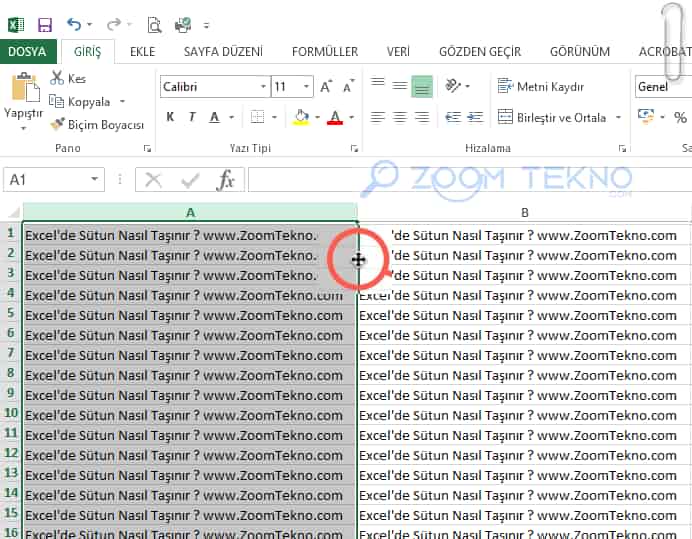The width and height of the screenshot is (692, 539).
Task: Toggle Metni Kaydır wrap text
Action: pos(541,87)
